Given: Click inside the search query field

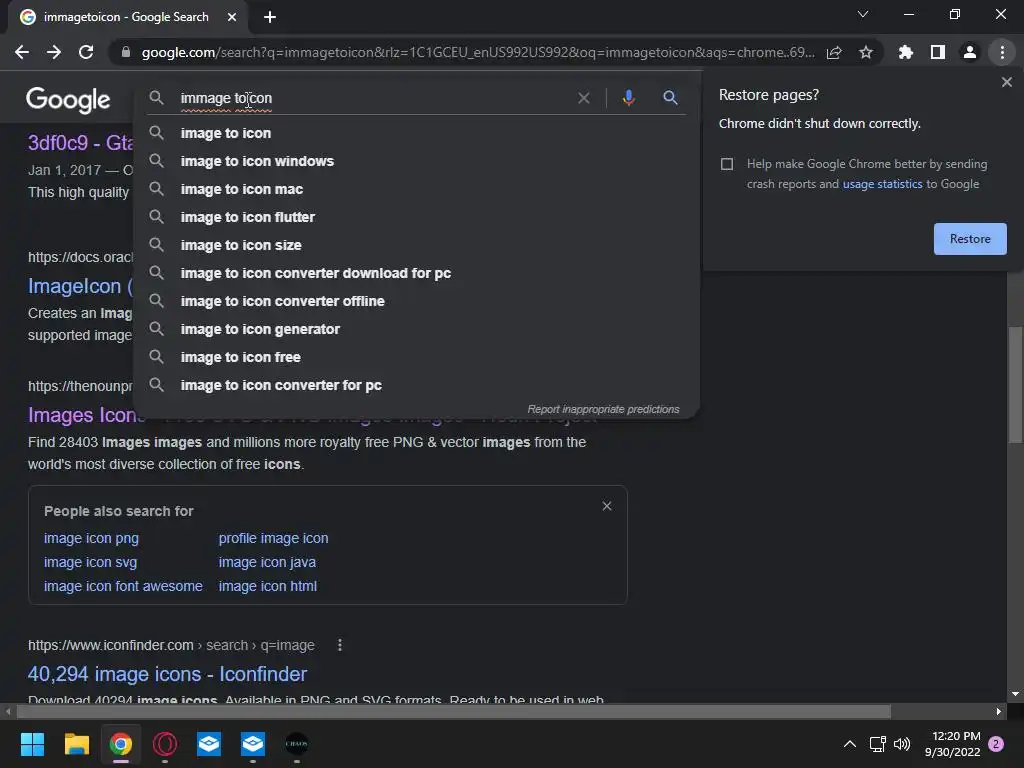Looking at the screenshot, I should 372,98.
